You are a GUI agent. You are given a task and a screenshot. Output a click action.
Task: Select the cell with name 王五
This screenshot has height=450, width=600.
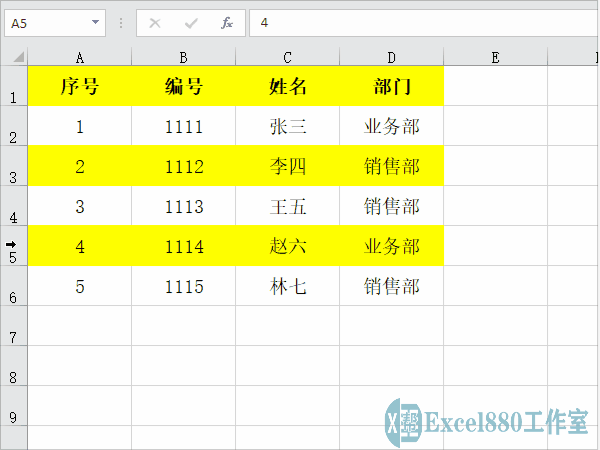tap(287, 206)
